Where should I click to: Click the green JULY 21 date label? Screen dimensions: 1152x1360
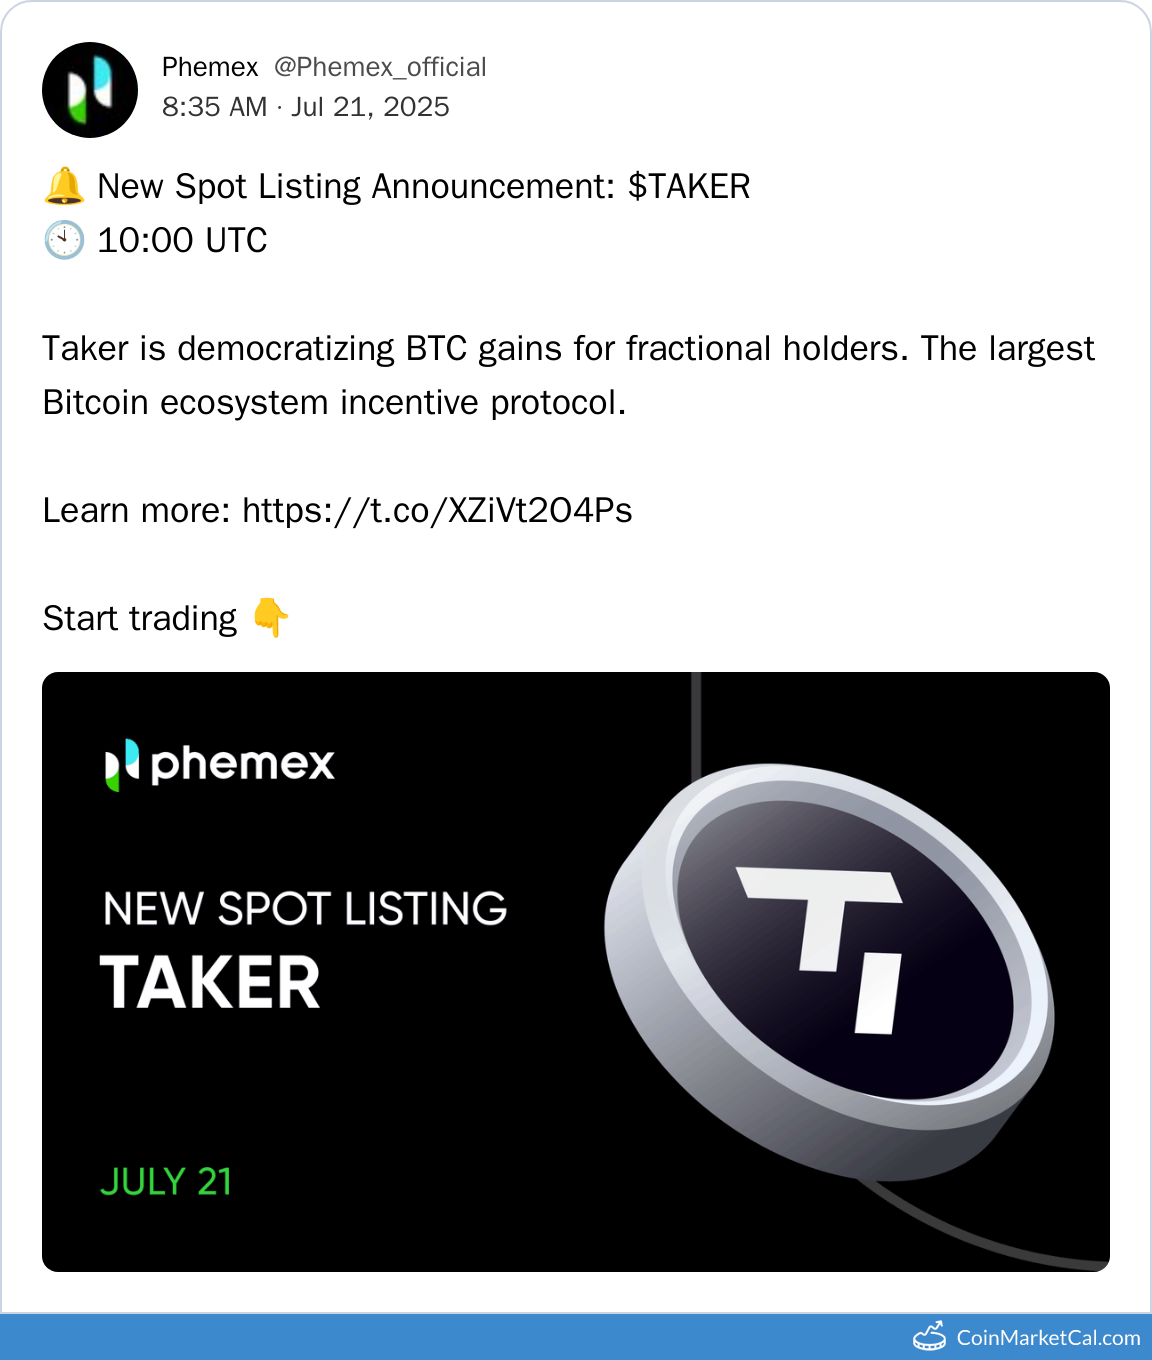(x=166, y=1182)
